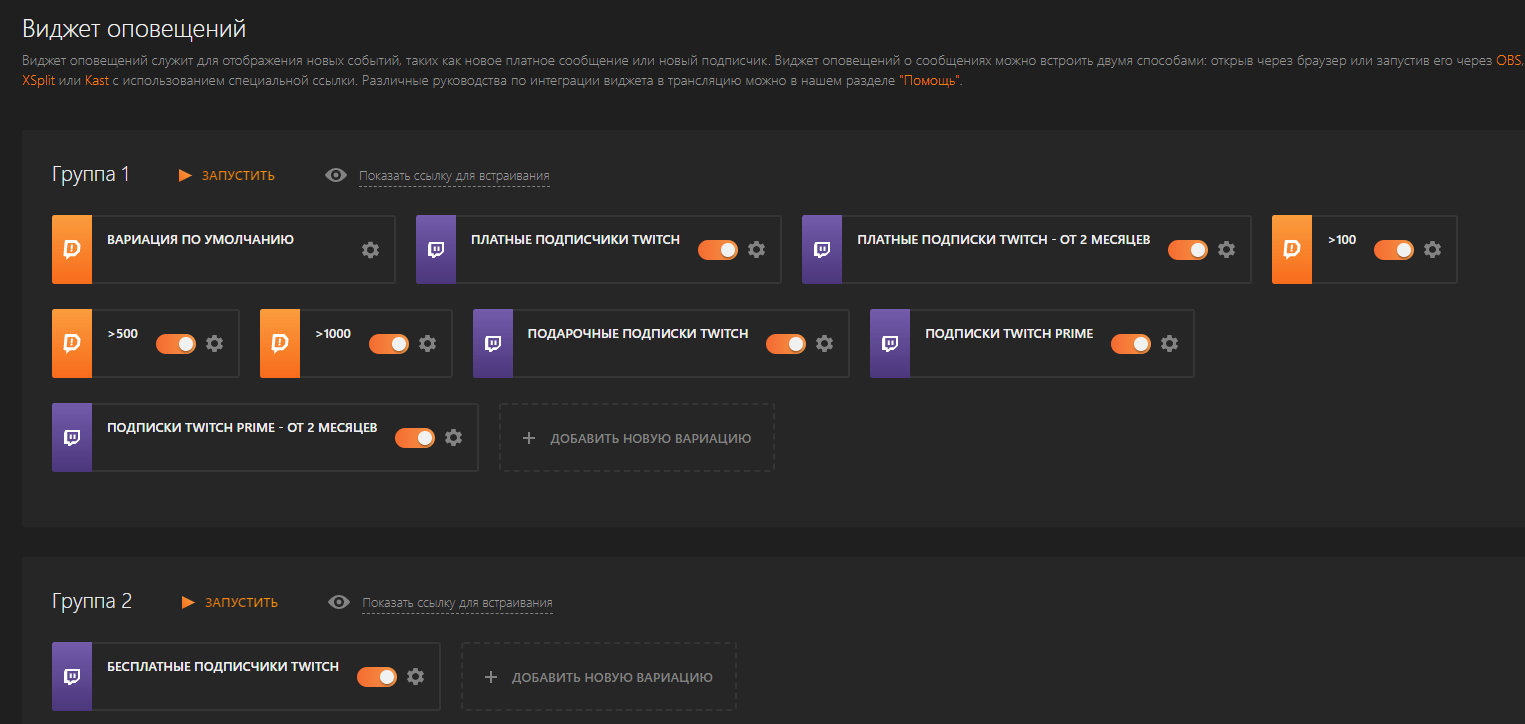The image size is (1525, 724).
Task: Open settings gear for Вариация по умолчанию
Action: [370, 250]
